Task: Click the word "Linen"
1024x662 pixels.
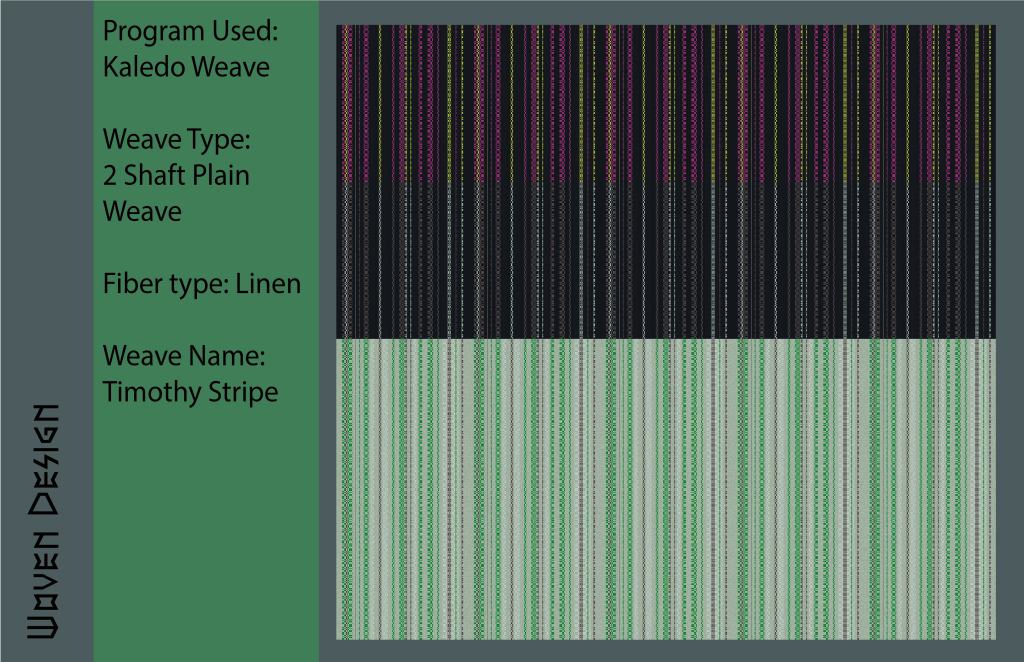Action: point(268,284)
